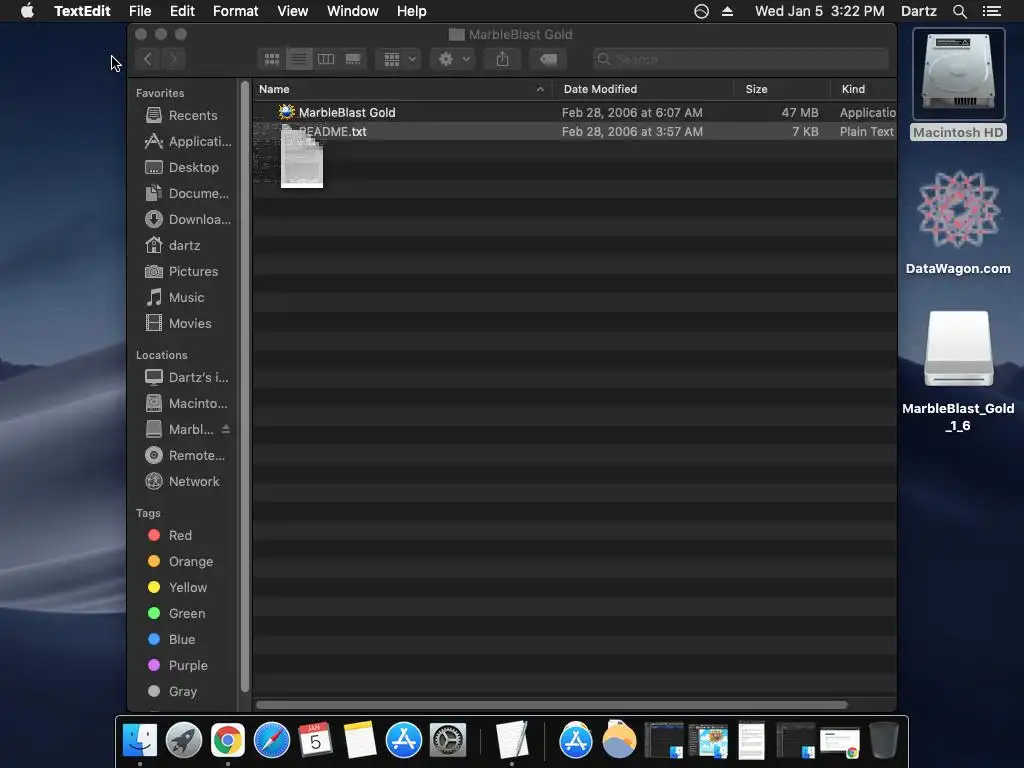Select Network in the sidebar

pos(182,482)
